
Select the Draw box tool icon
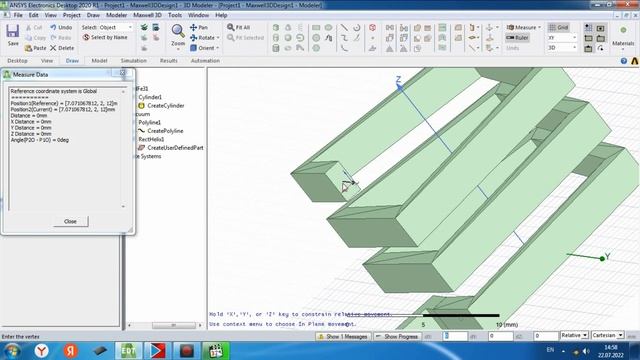pos(276,28)
